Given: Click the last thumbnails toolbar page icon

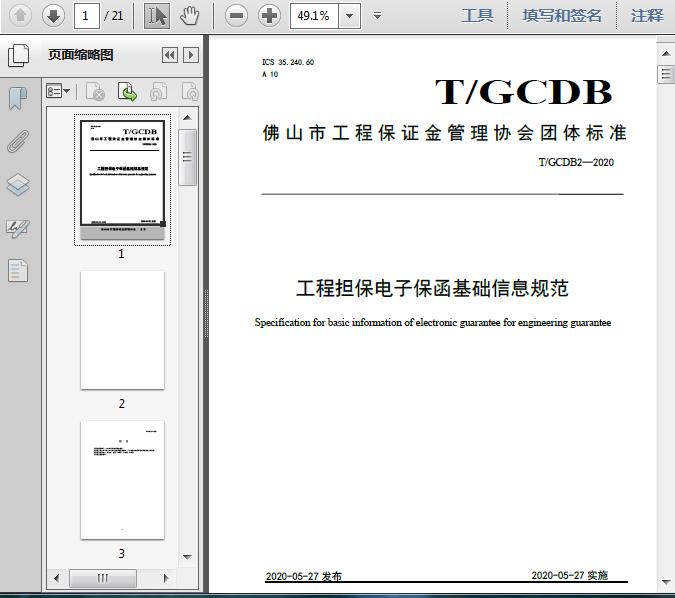Looking at the screenshot, I should point(189,91).
